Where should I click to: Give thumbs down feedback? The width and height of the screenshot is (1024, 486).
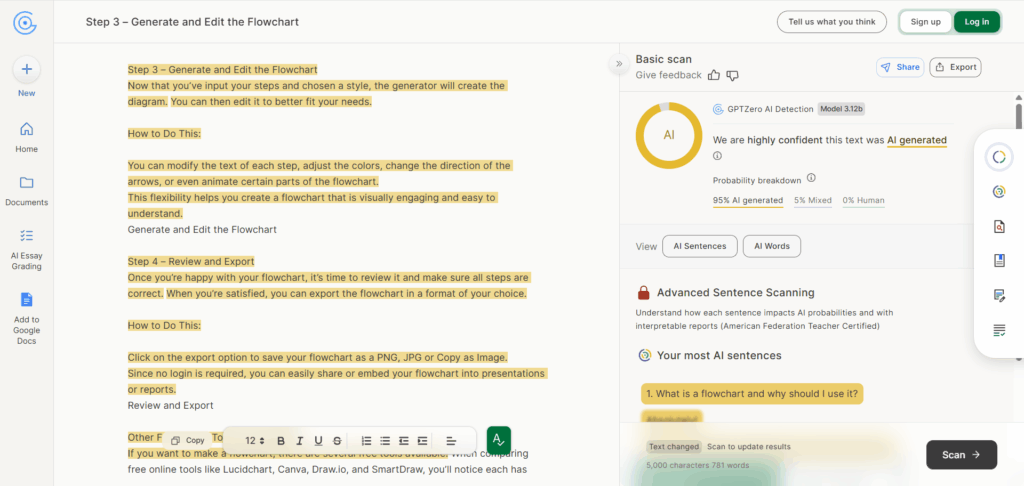pos(732,76)
